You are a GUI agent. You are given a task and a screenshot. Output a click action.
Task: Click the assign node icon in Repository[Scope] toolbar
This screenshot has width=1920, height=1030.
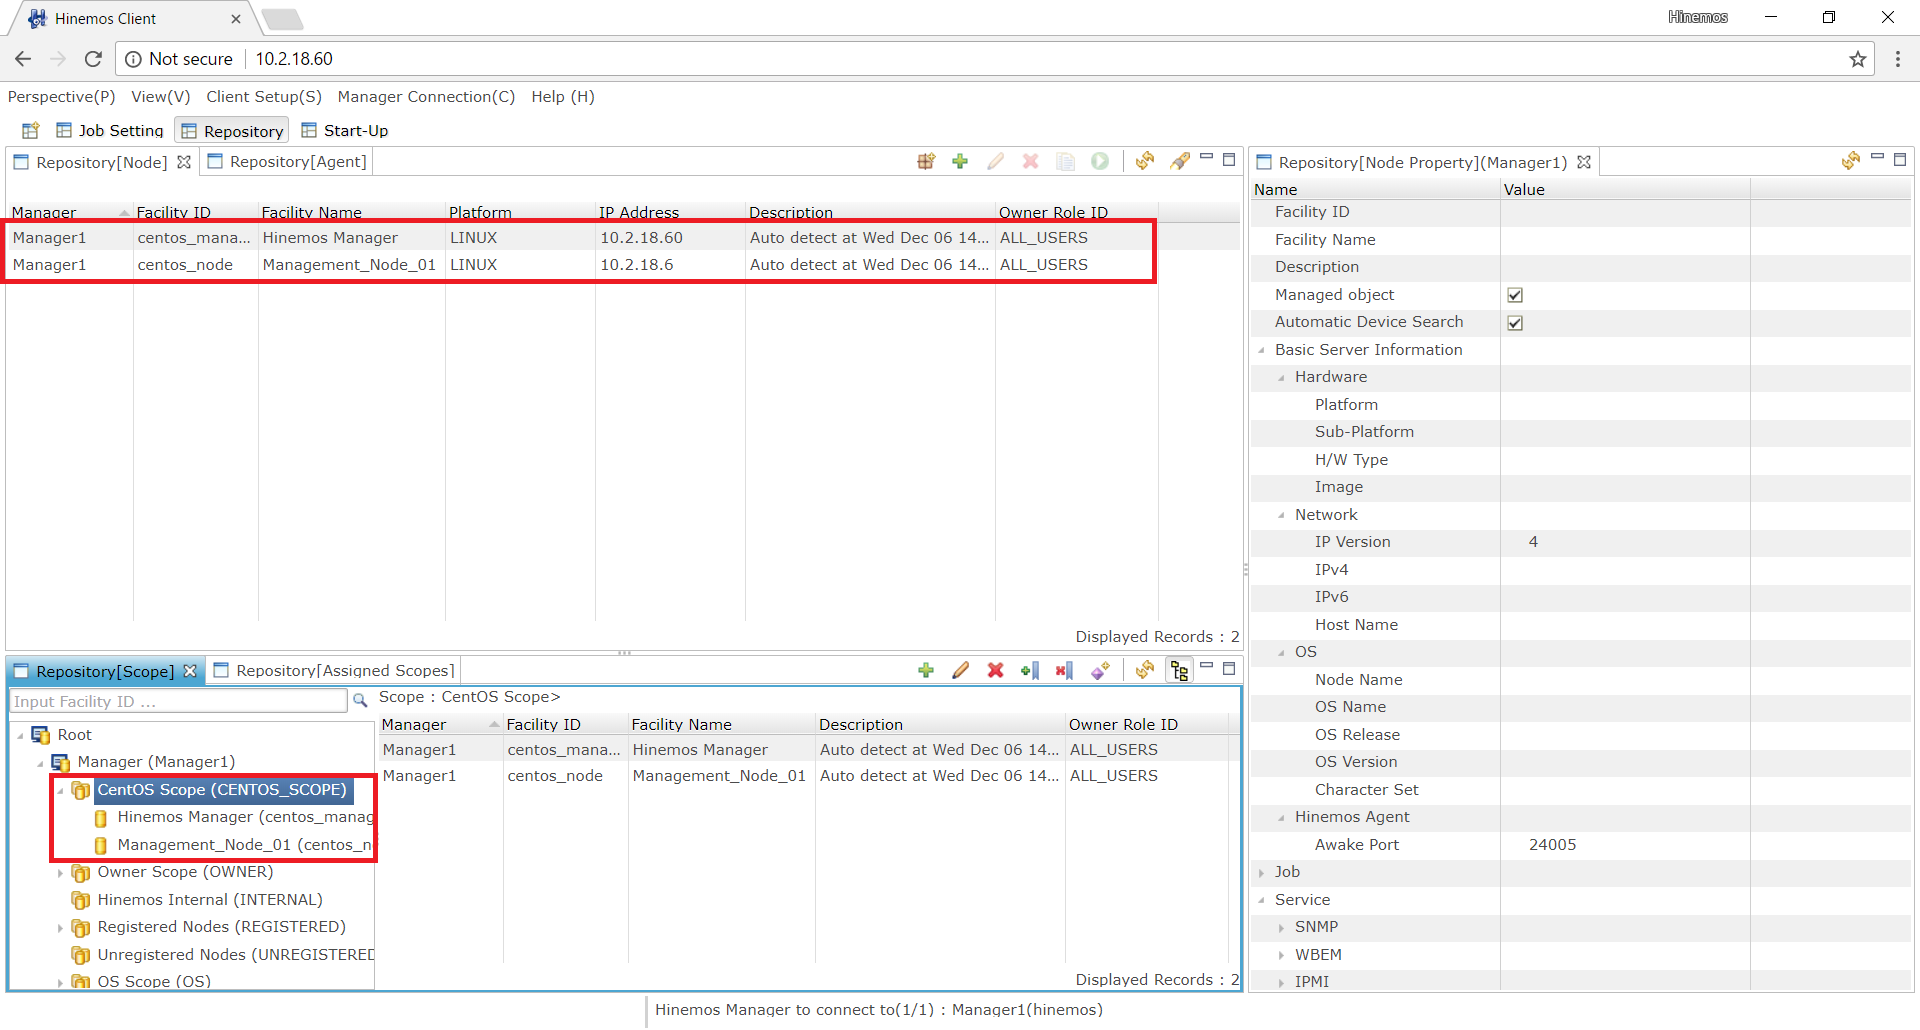(x=1030, y=670)
